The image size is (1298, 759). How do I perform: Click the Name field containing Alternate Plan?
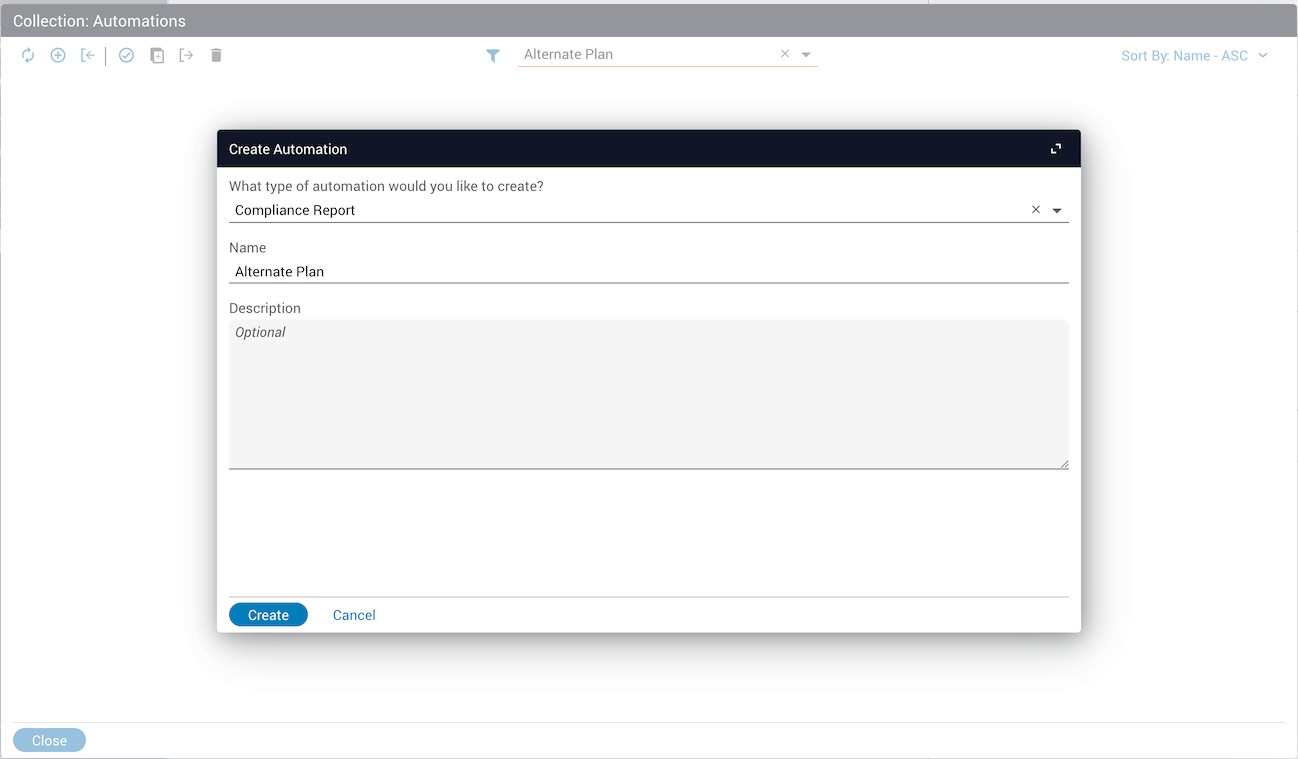[649, 271]
